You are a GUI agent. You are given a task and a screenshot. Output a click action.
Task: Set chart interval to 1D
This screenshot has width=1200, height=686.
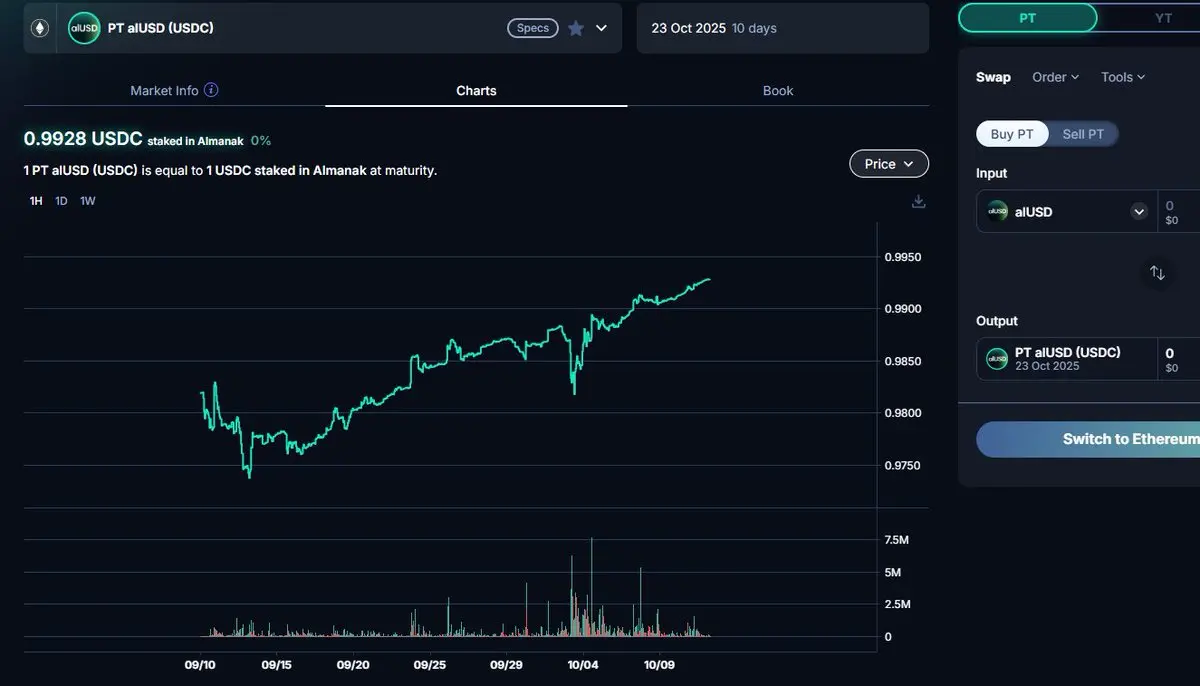pyautogui.click(x=61, y=201)
